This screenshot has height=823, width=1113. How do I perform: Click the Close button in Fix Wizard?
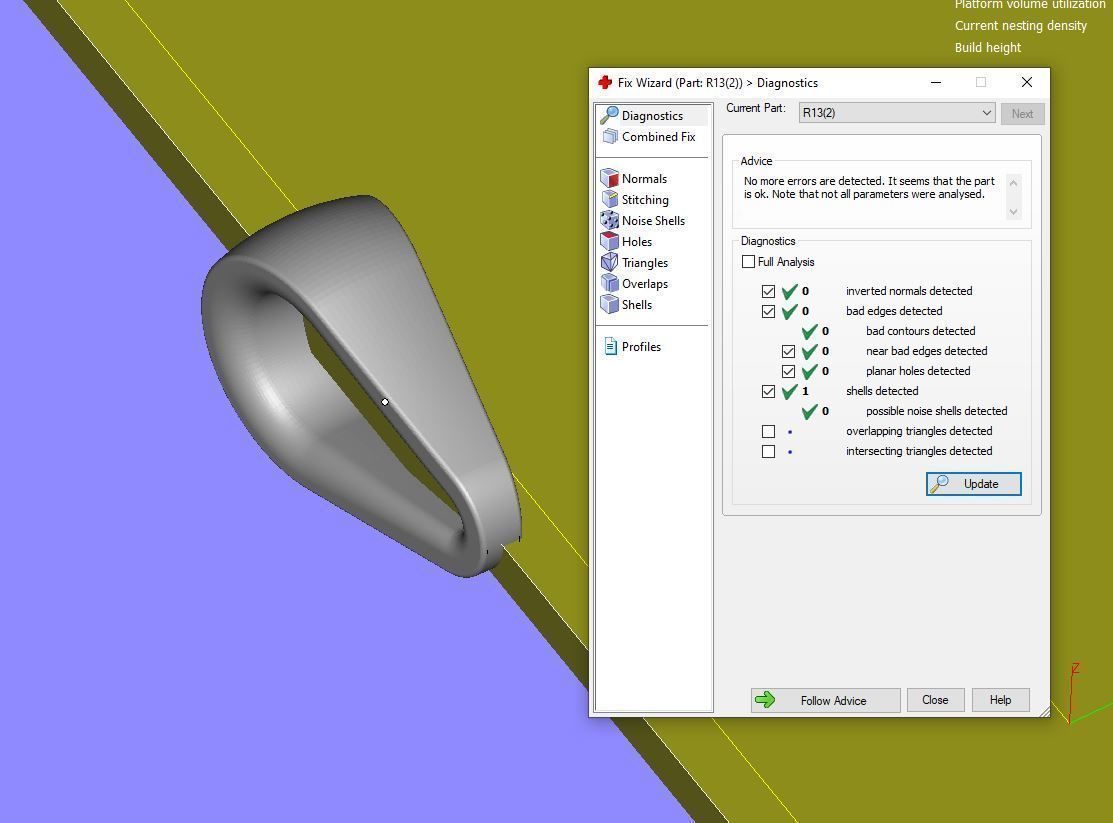coord(935,700)
